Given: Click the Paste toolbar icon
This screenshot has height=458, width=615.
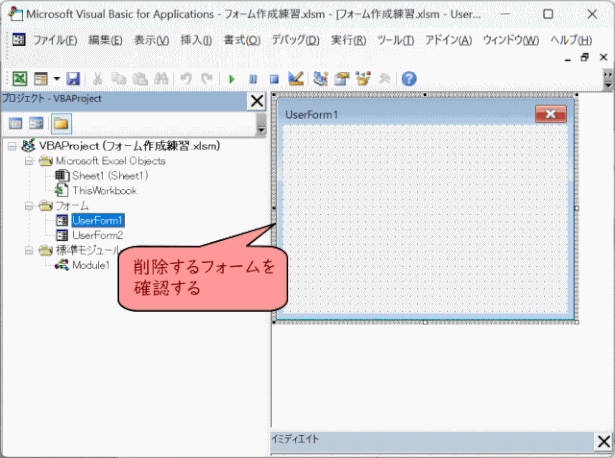Looking at the screenshot, I should (140, 79).
